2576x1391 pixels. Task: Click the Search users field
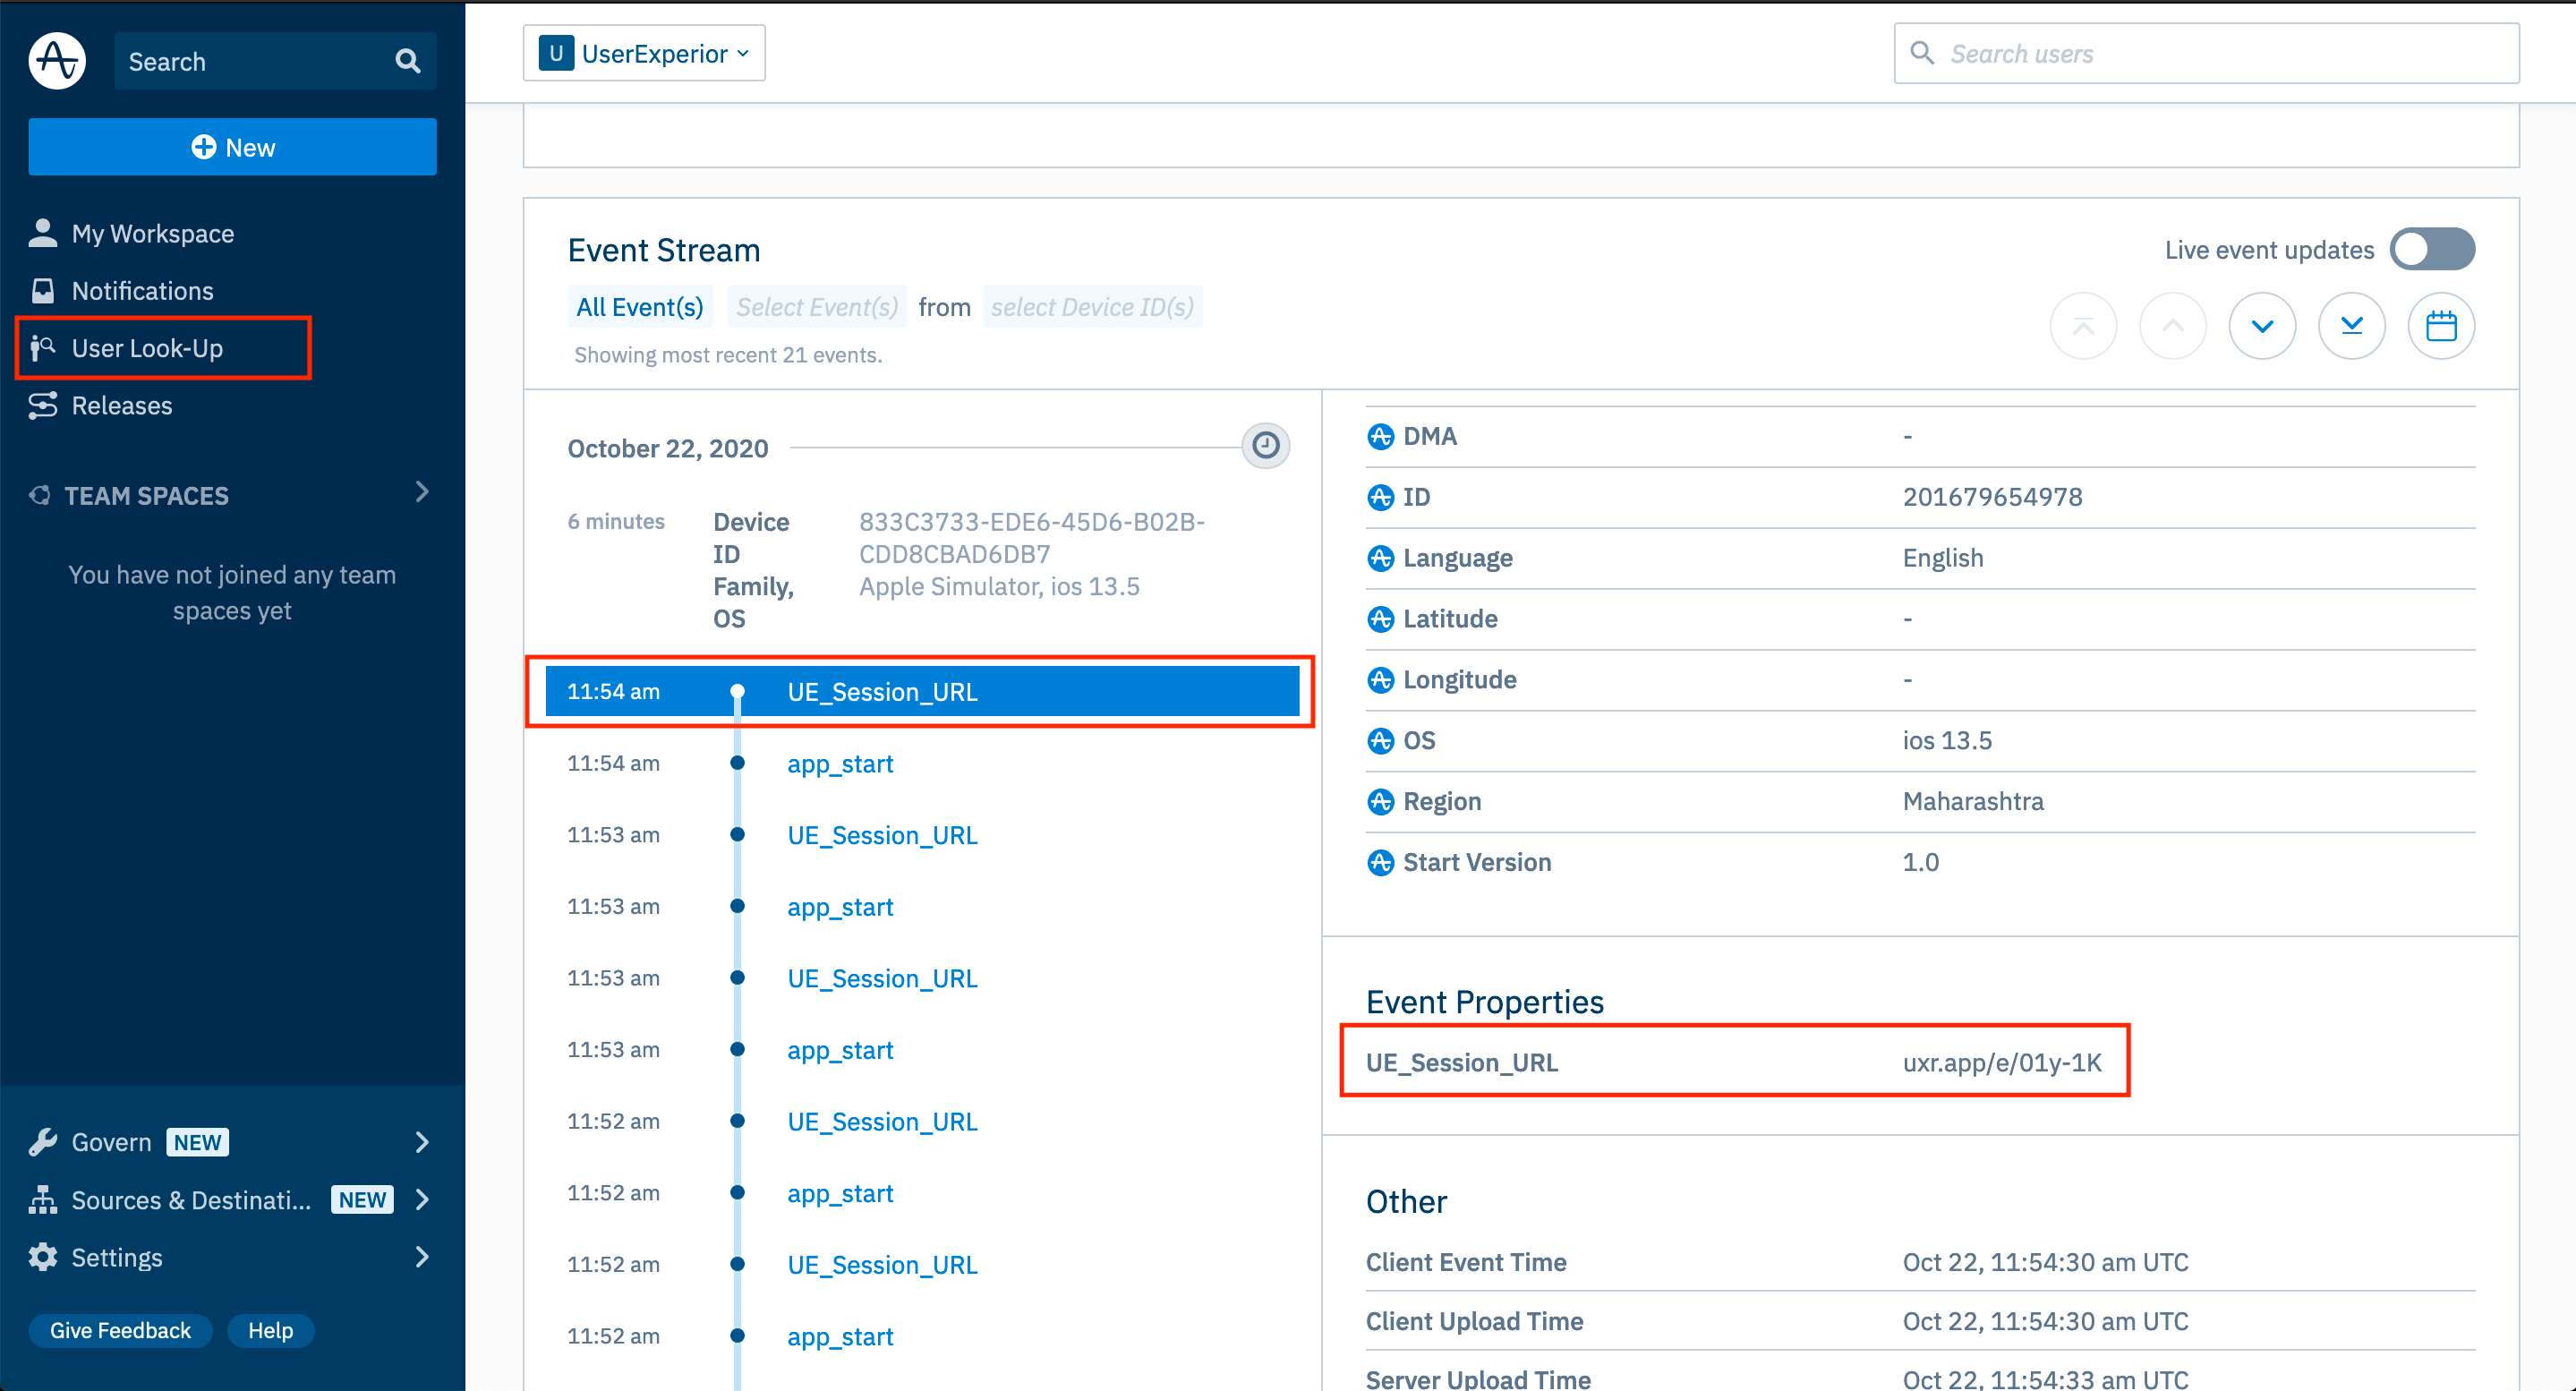pyautogui.click(x=2206, y=53)
